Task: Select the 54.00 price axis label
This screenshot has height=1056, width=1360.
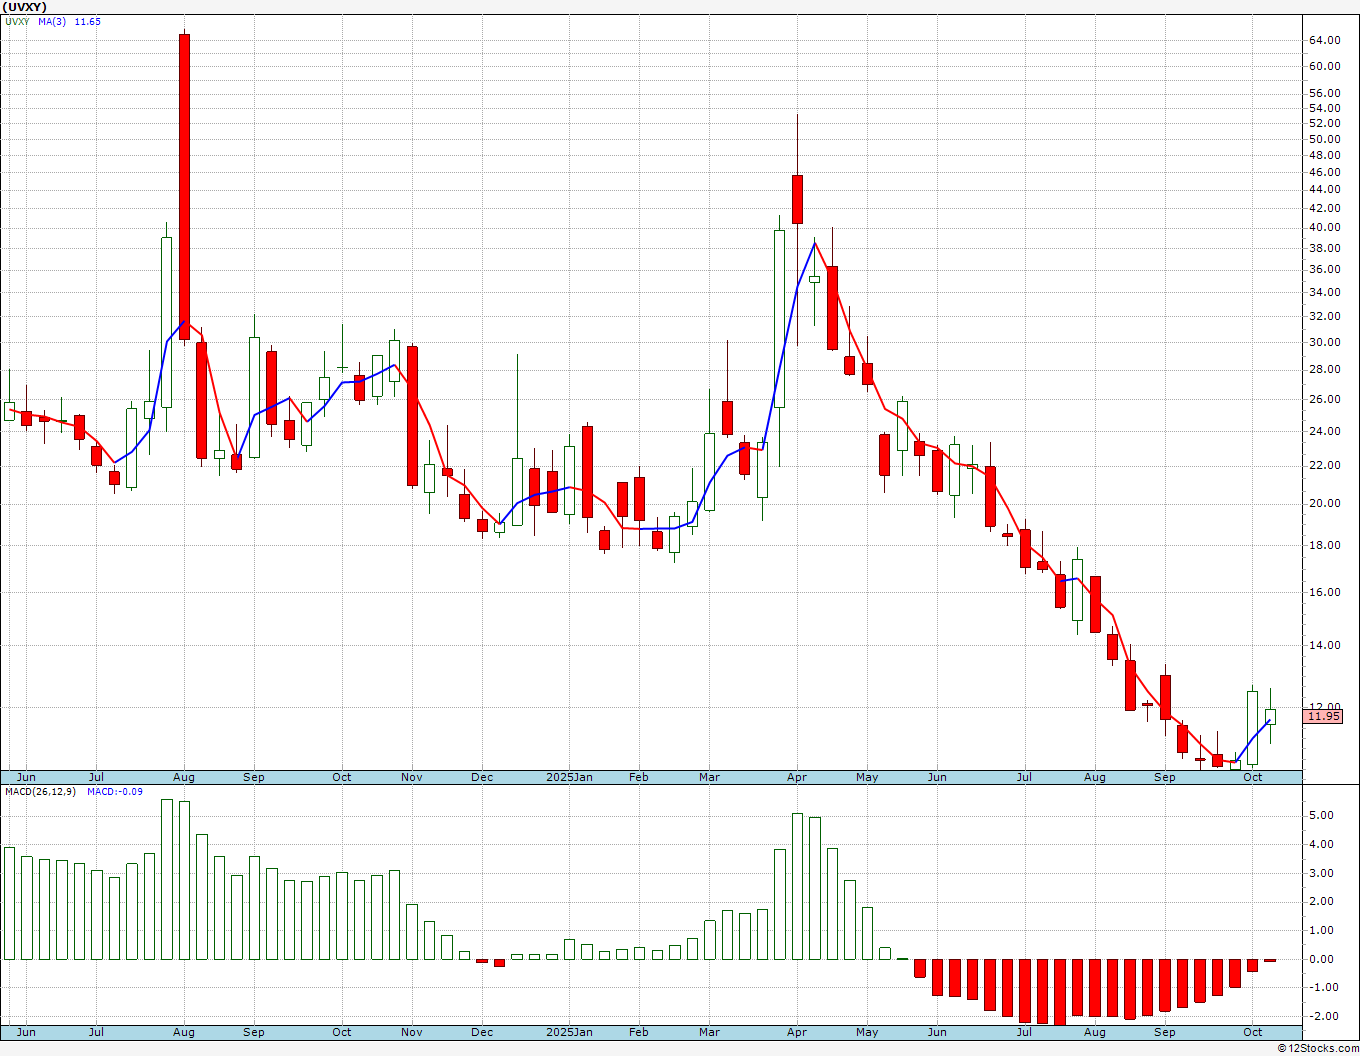Action: [x=1325, y=108]
